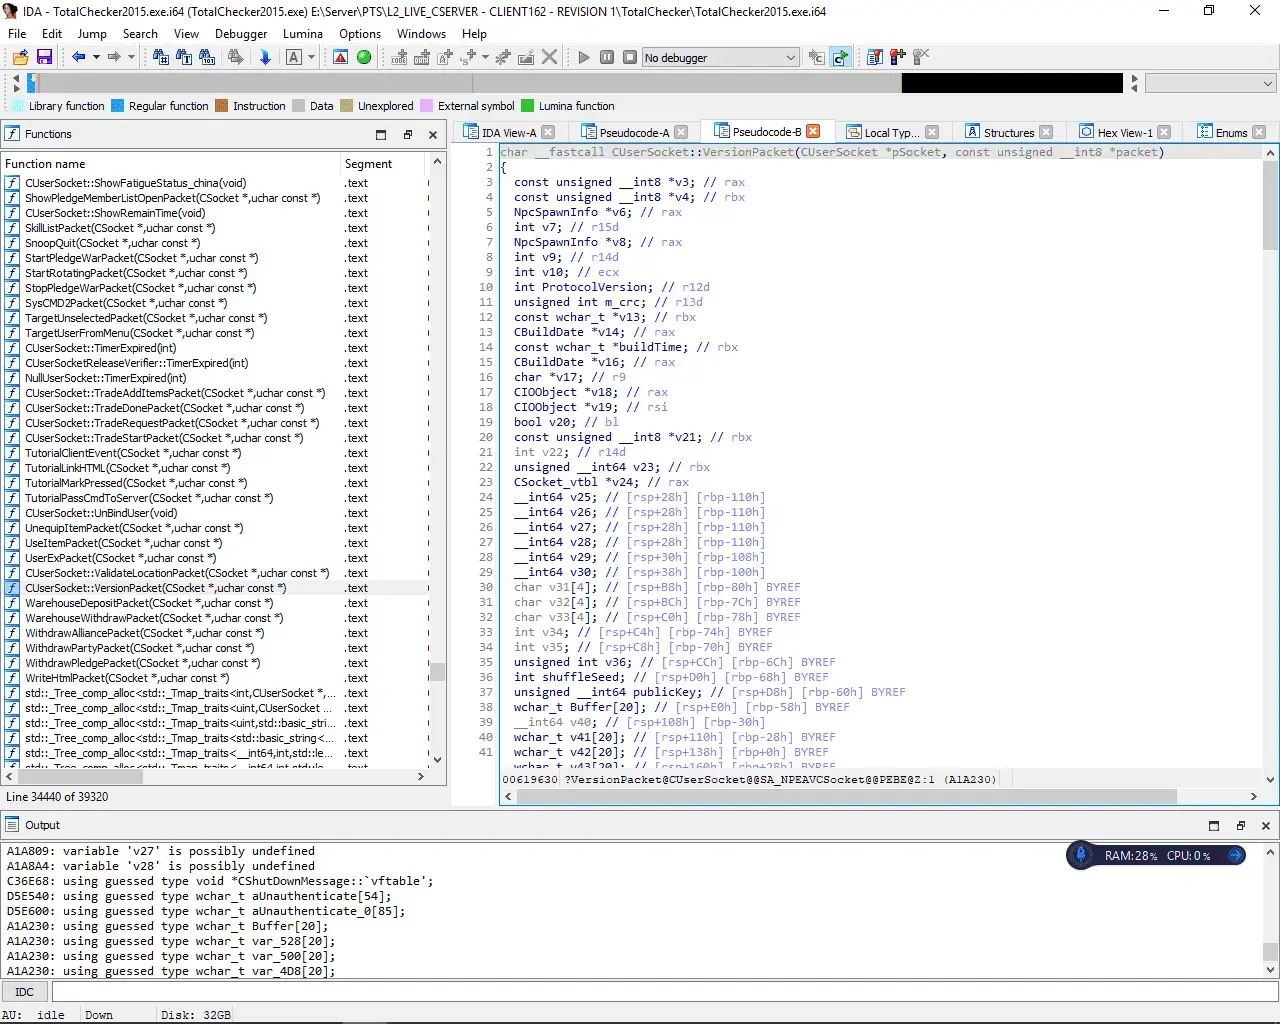The image size is (1280, 1024).
Task: Click the Open file toolbar icon
Action: (x=20, y=57)
